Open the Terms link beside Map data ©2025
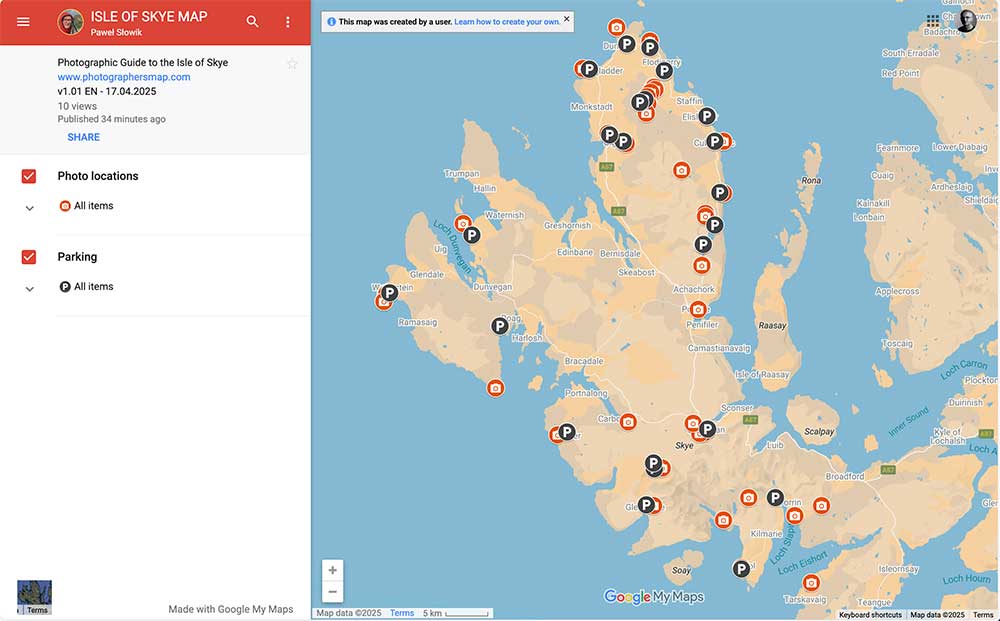Image resolution: width=1000 pixels, height=621 pixels. coord(402,613)
